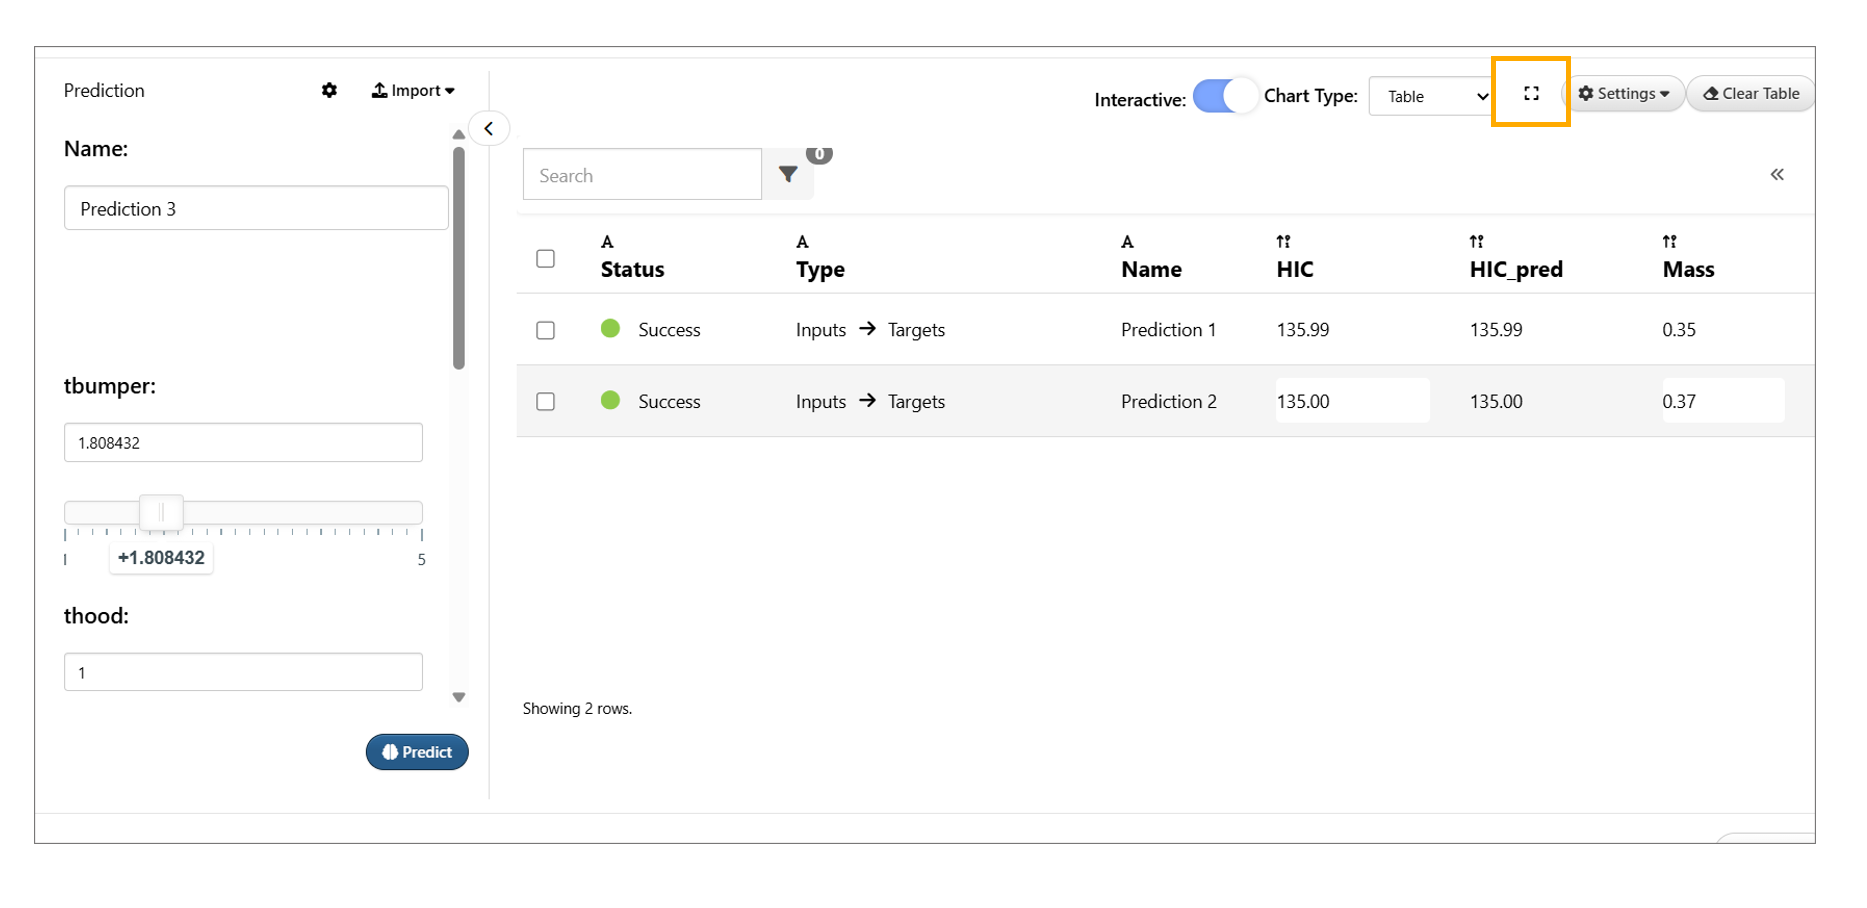Click the Clear Table button
The image size is (1867, 908).
[x=1750, y=94]
